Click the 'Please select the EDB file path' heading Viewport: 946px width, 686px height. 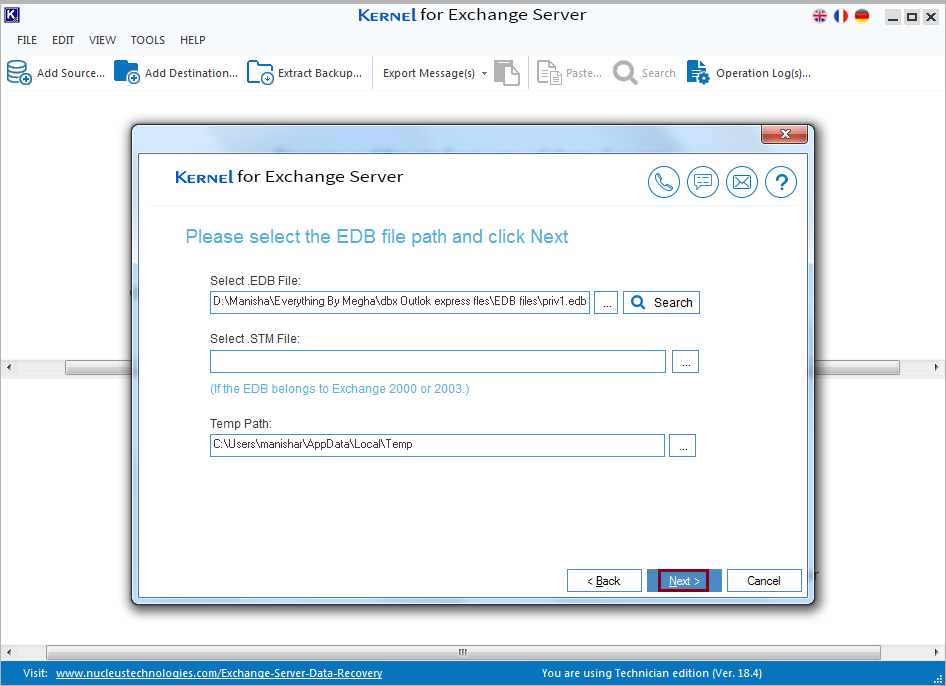click(376, 237)
